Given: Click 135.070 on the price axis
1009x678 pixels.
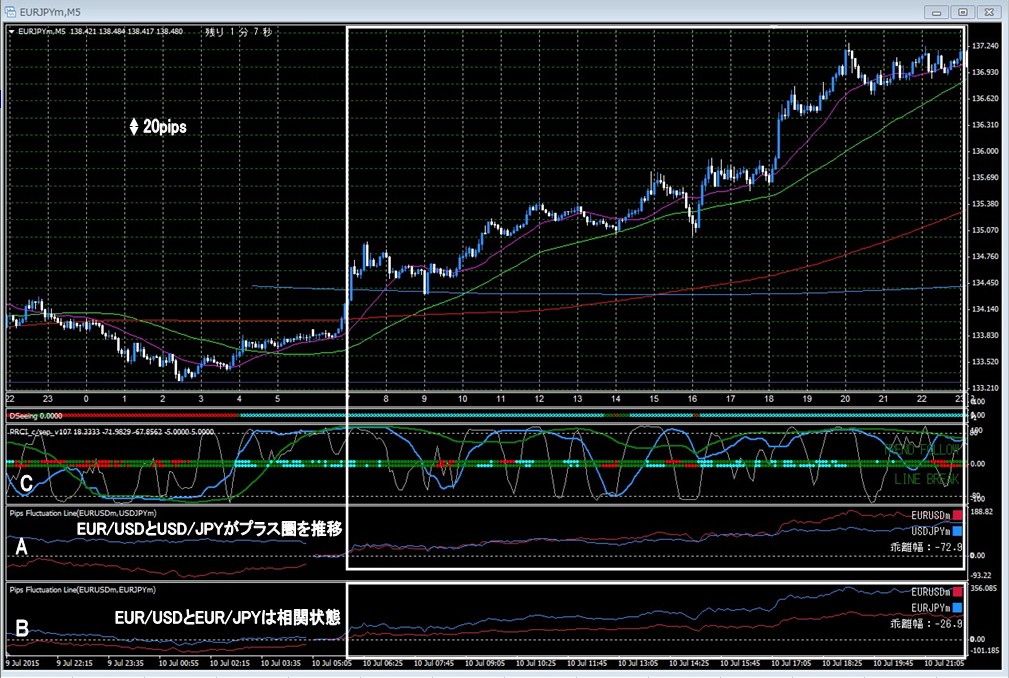Looking at the screenshot, I should click(985, 230).
